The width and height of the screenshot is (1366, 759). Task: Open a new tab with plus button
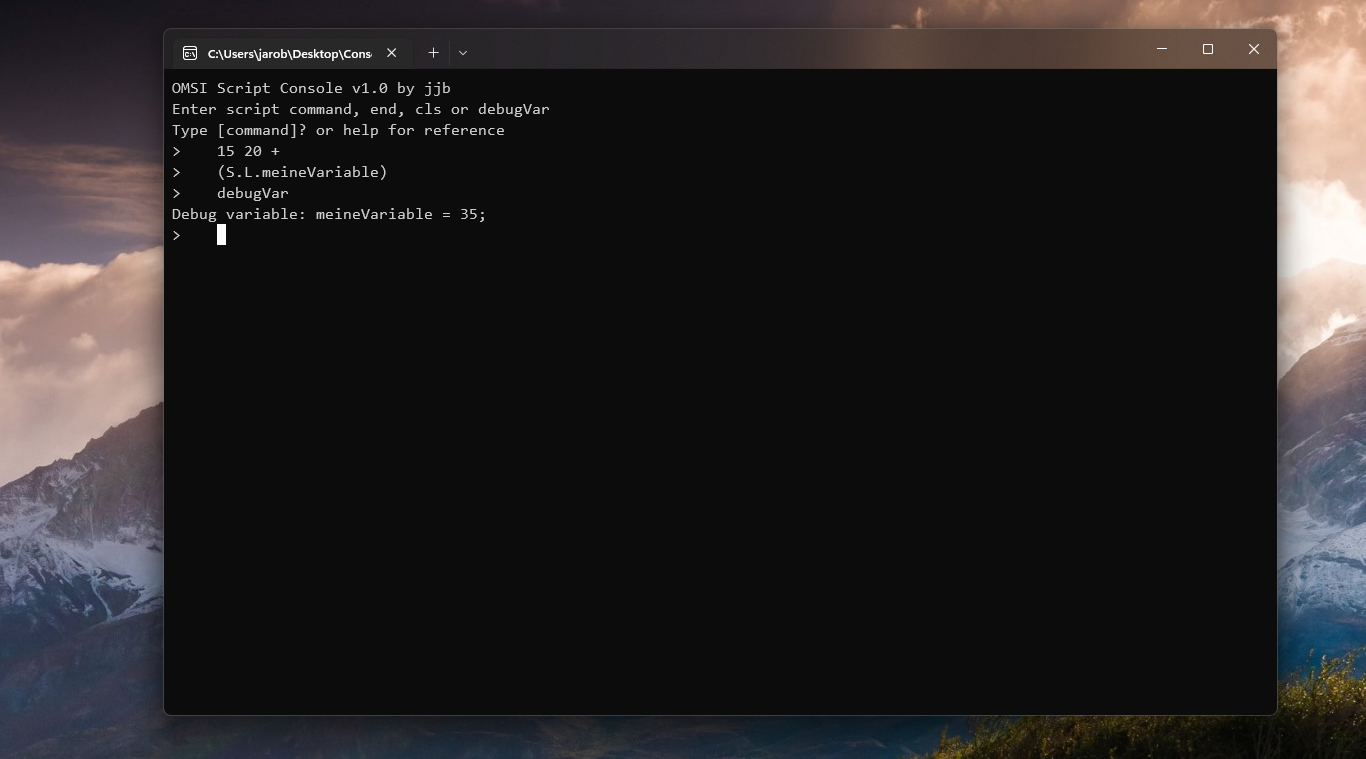[x=433, y=53]
